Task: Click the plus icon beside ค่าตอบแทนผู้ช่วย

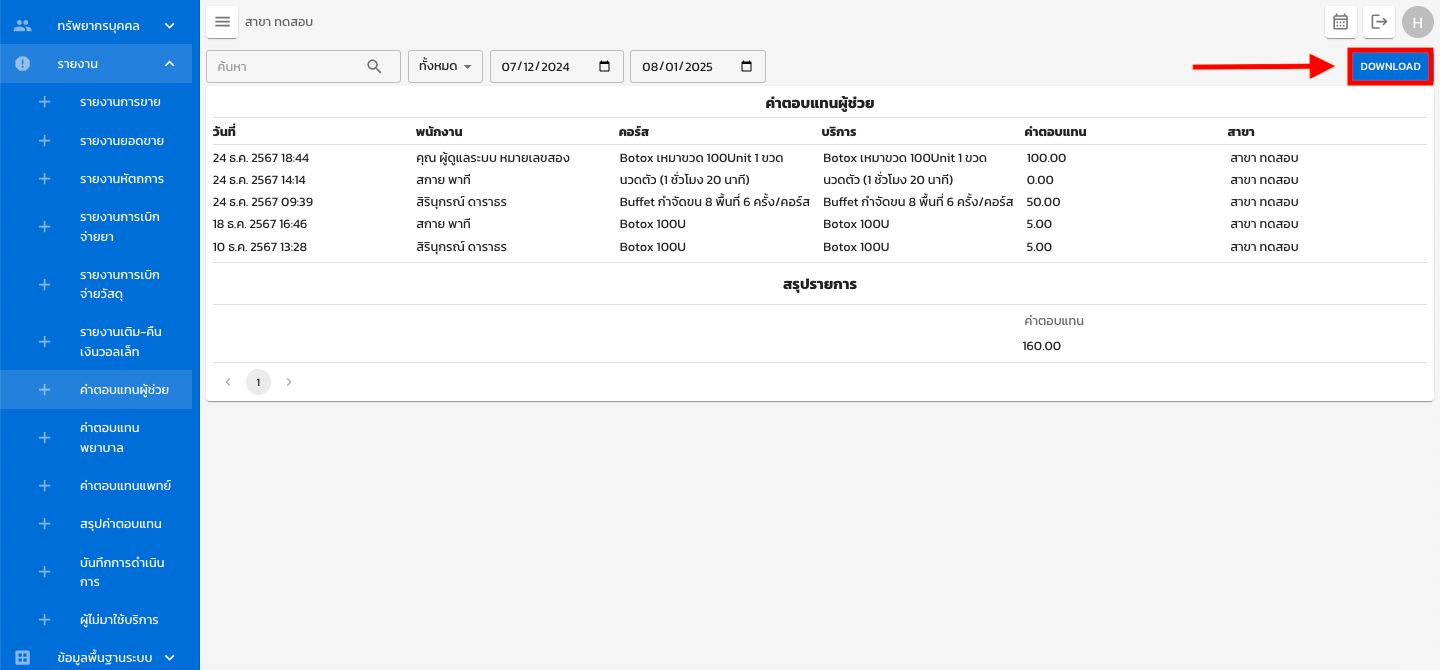Action: 44,390
